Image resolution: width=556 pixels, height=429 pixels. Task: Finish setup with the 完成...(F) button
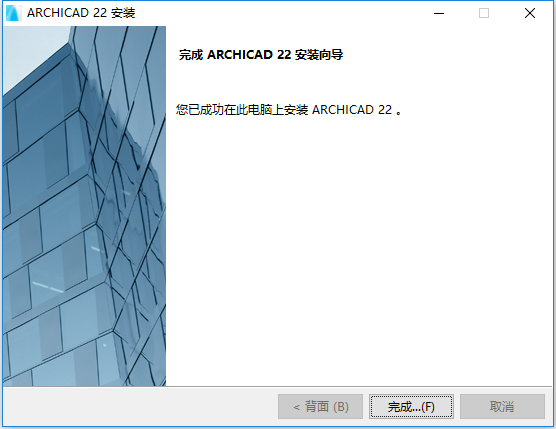pyautogui.click(x=411, y=406)
